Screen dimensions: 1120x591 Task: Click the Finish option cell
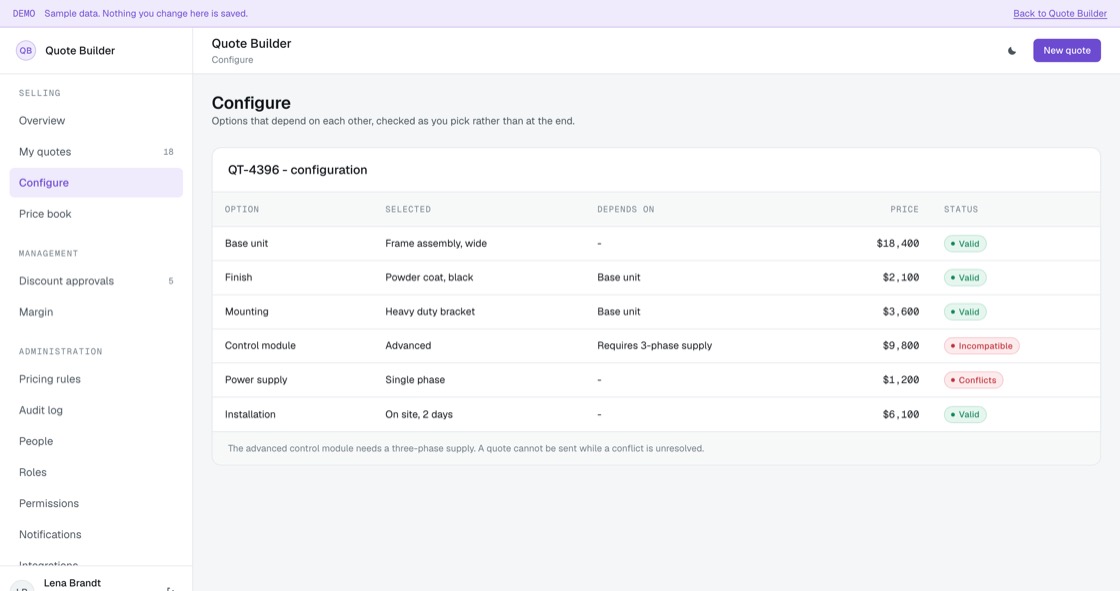239,277
